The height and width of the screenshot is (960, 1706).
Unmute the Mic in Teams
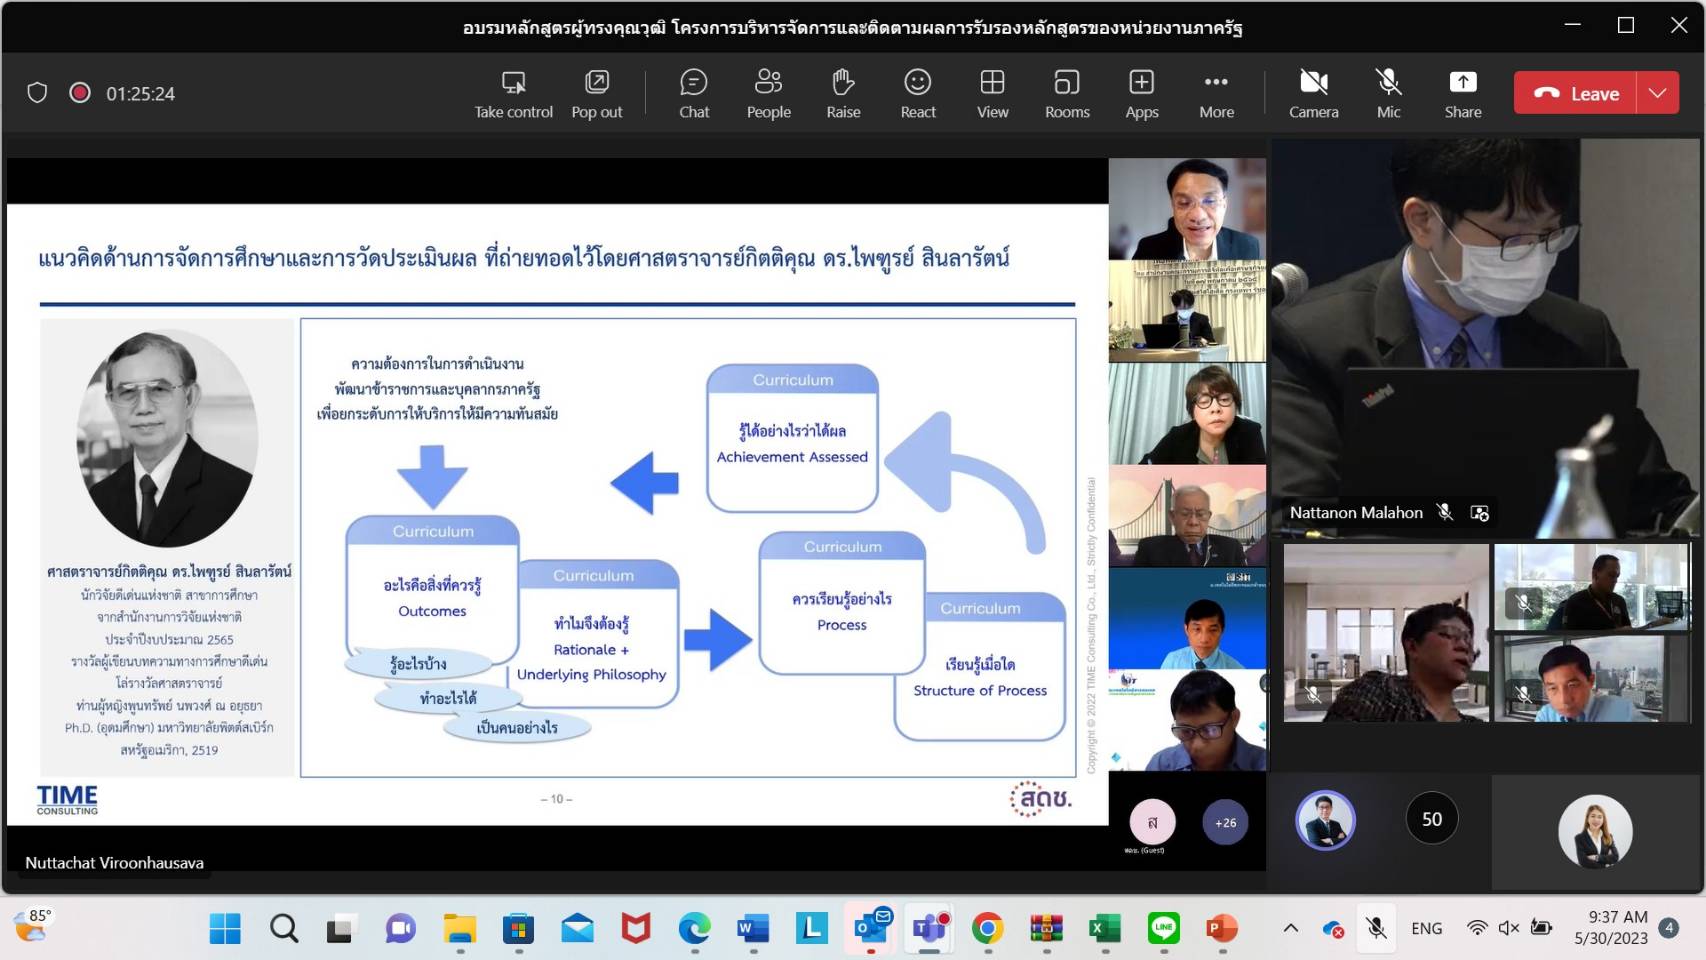pyautogui.click(x=1388, y=94)
